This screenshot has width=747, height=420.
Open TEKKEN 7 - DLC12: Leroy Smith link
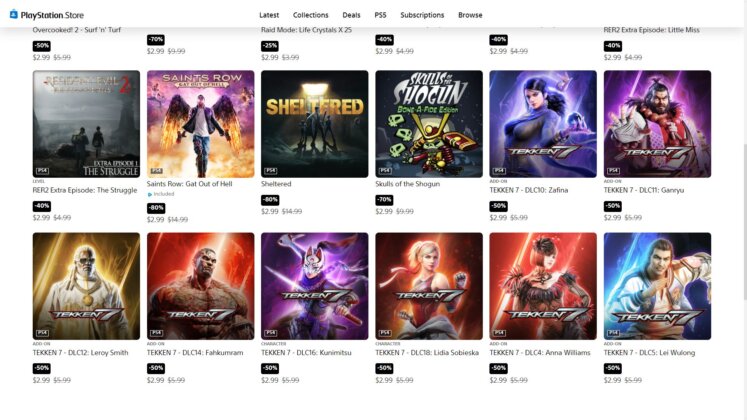[81, 353]
